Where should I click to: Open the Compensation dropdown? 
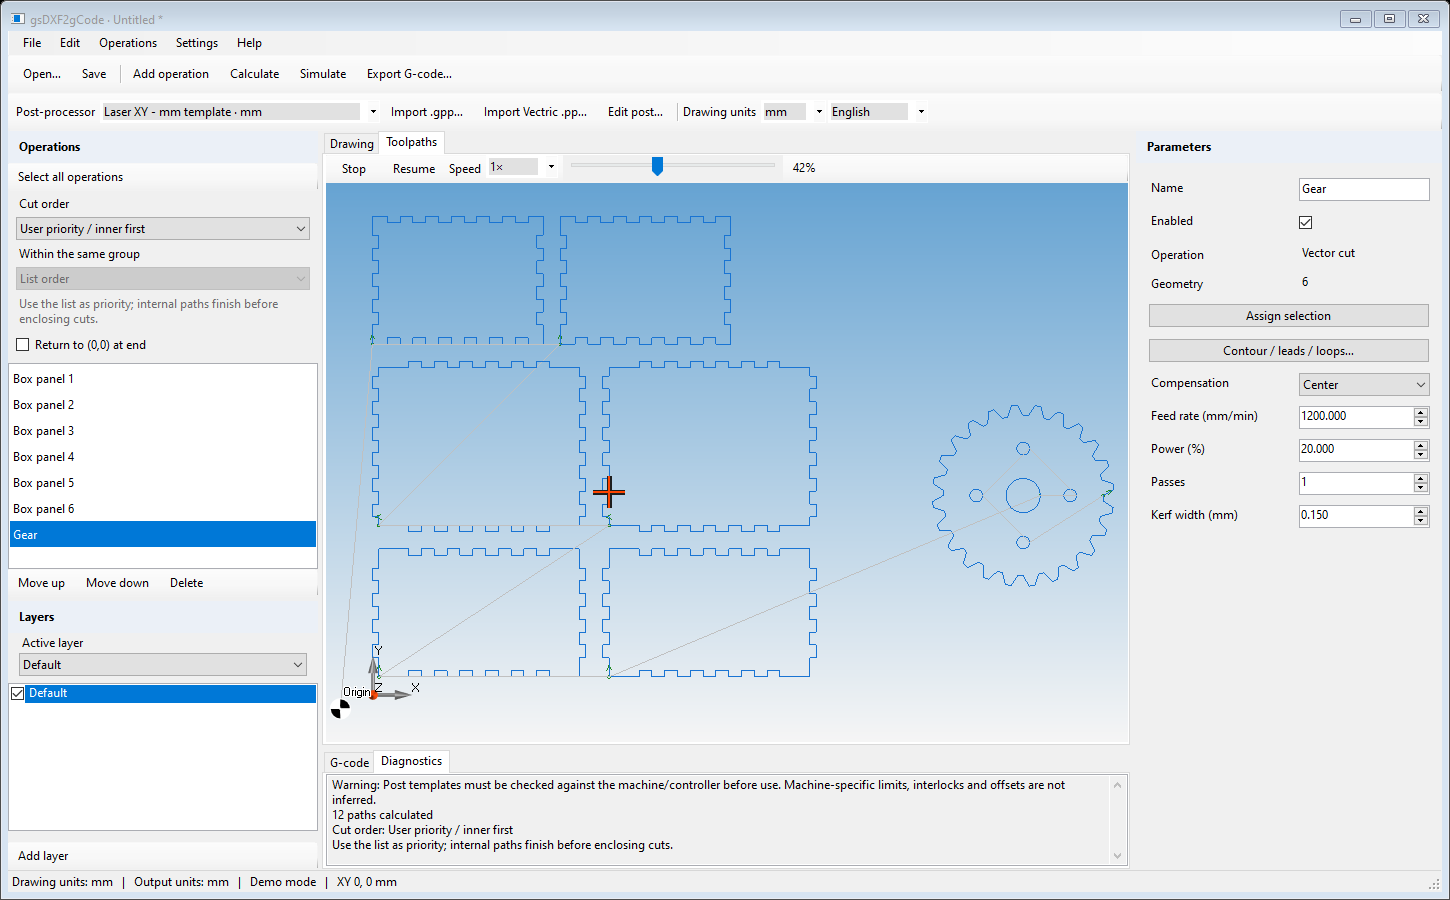point(1364,385)
